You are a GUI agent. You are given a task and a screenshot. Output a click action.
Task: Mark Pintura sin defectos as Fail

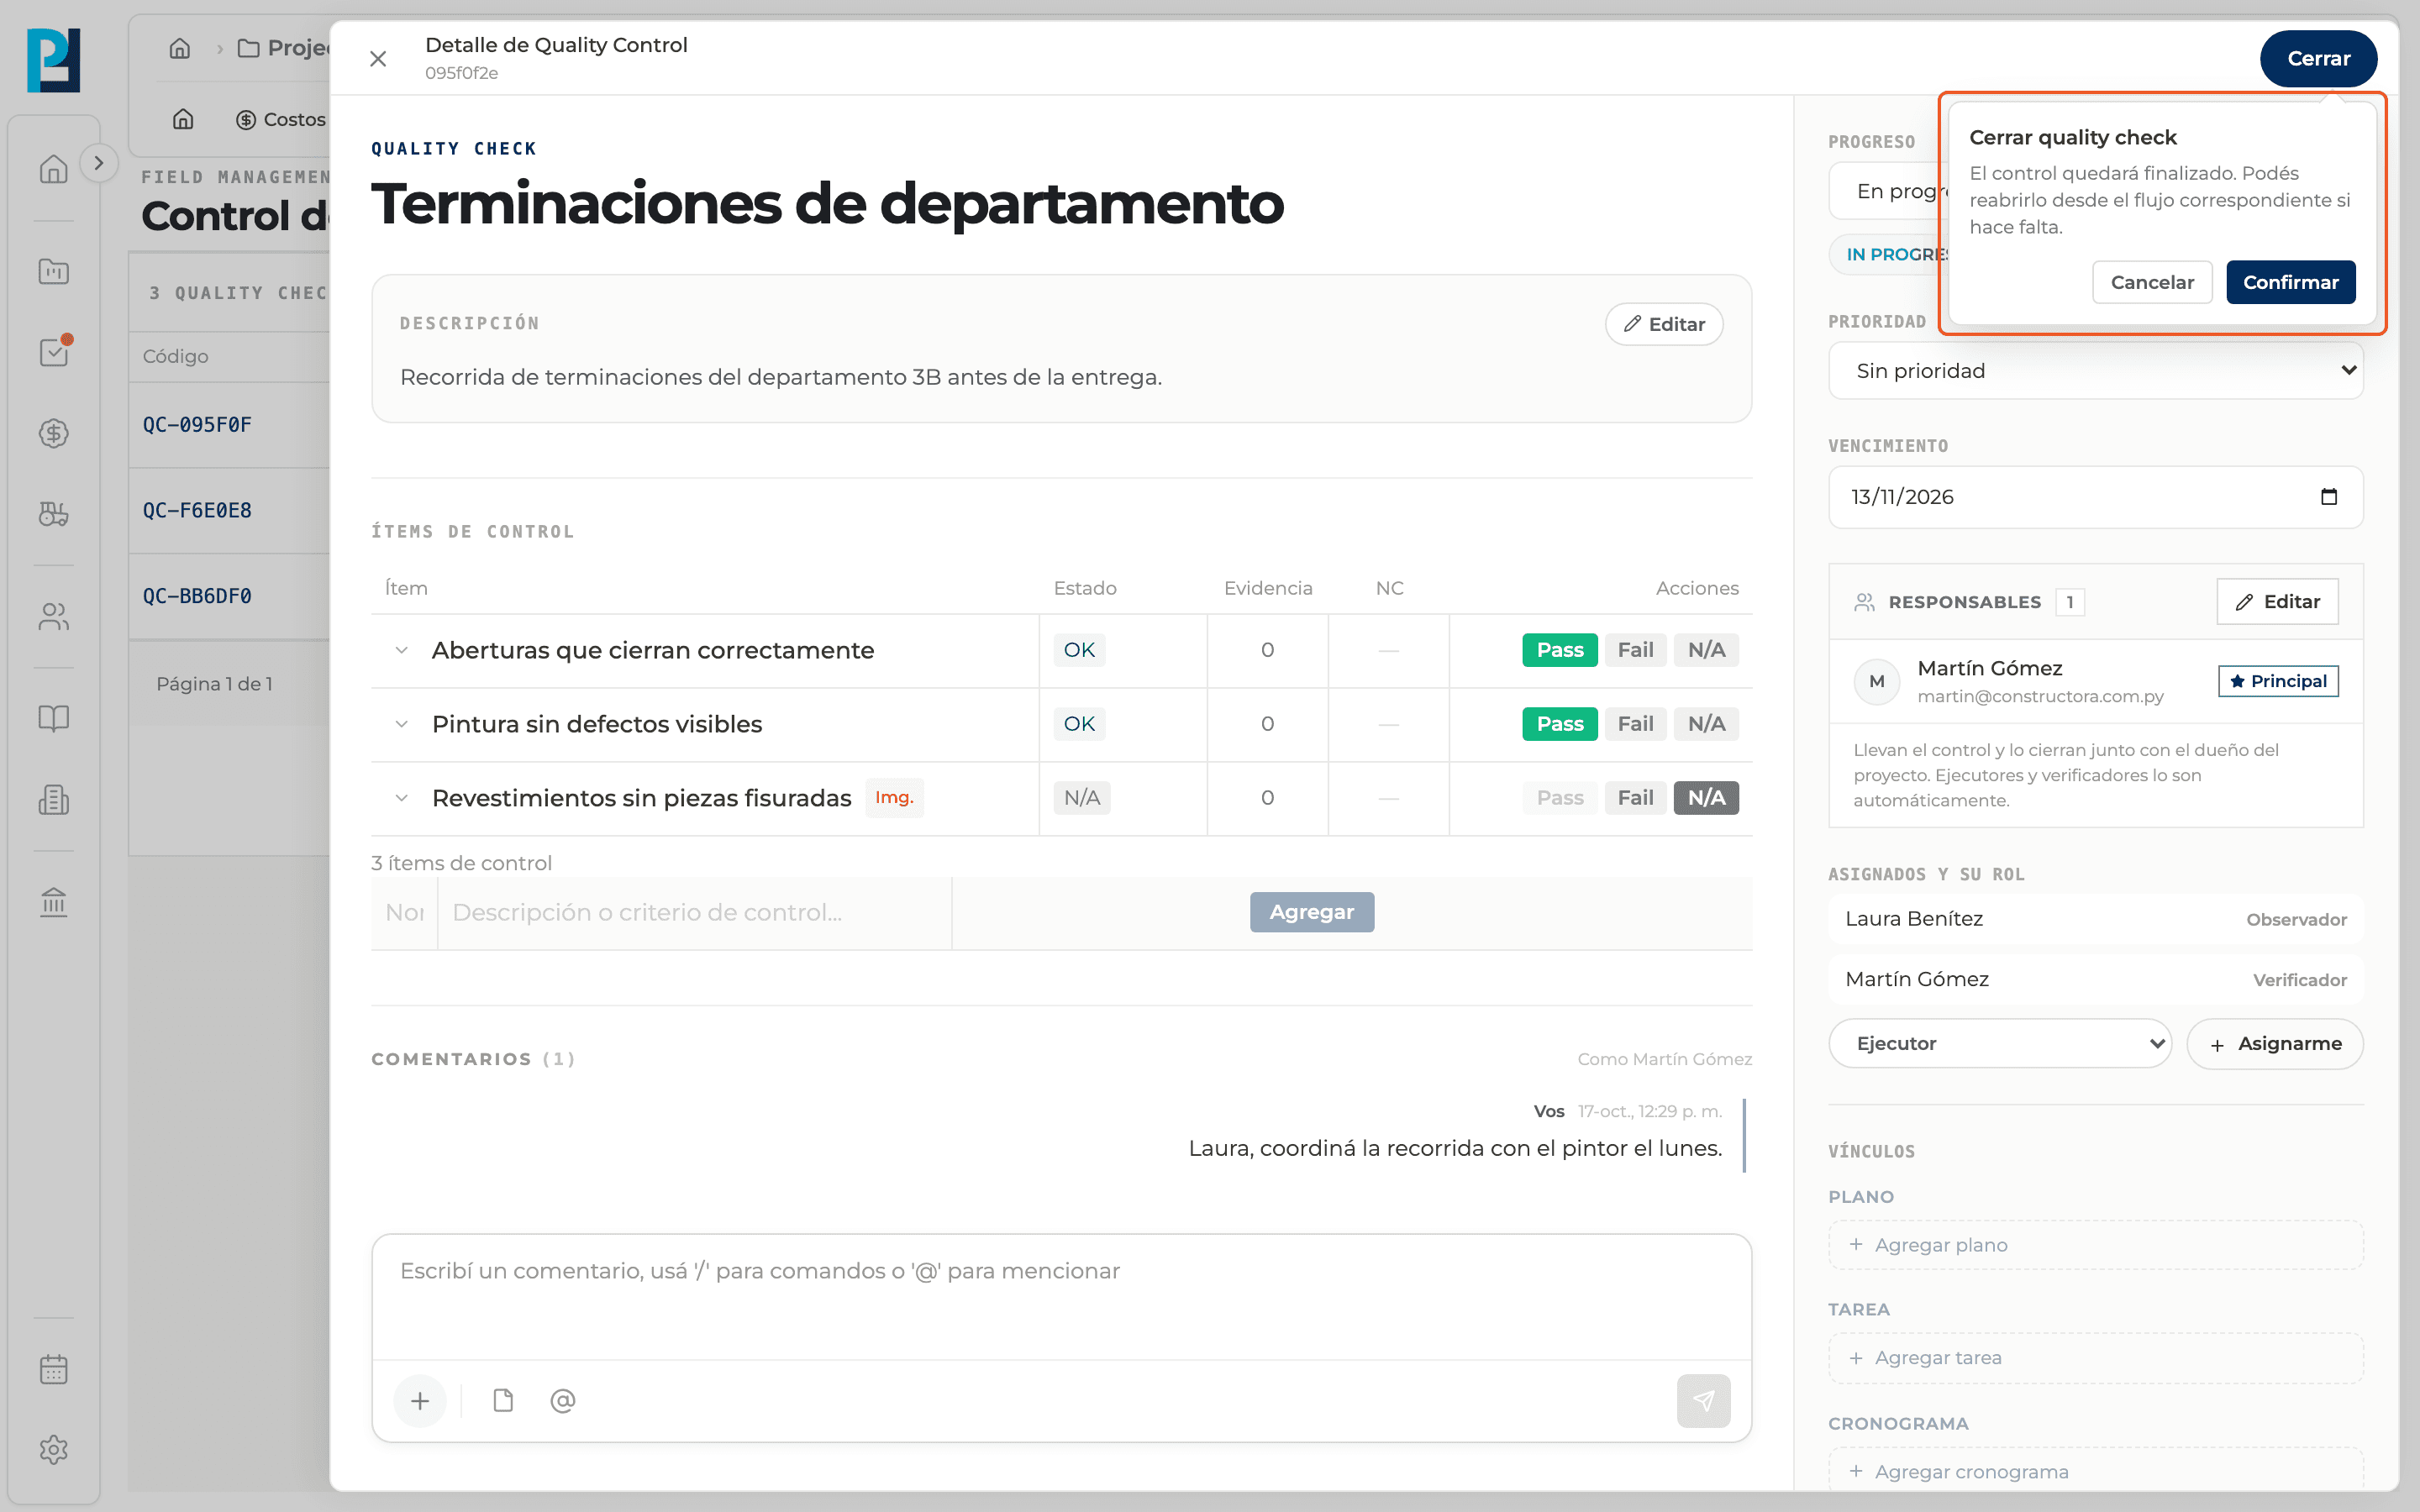pos(1636,724)
